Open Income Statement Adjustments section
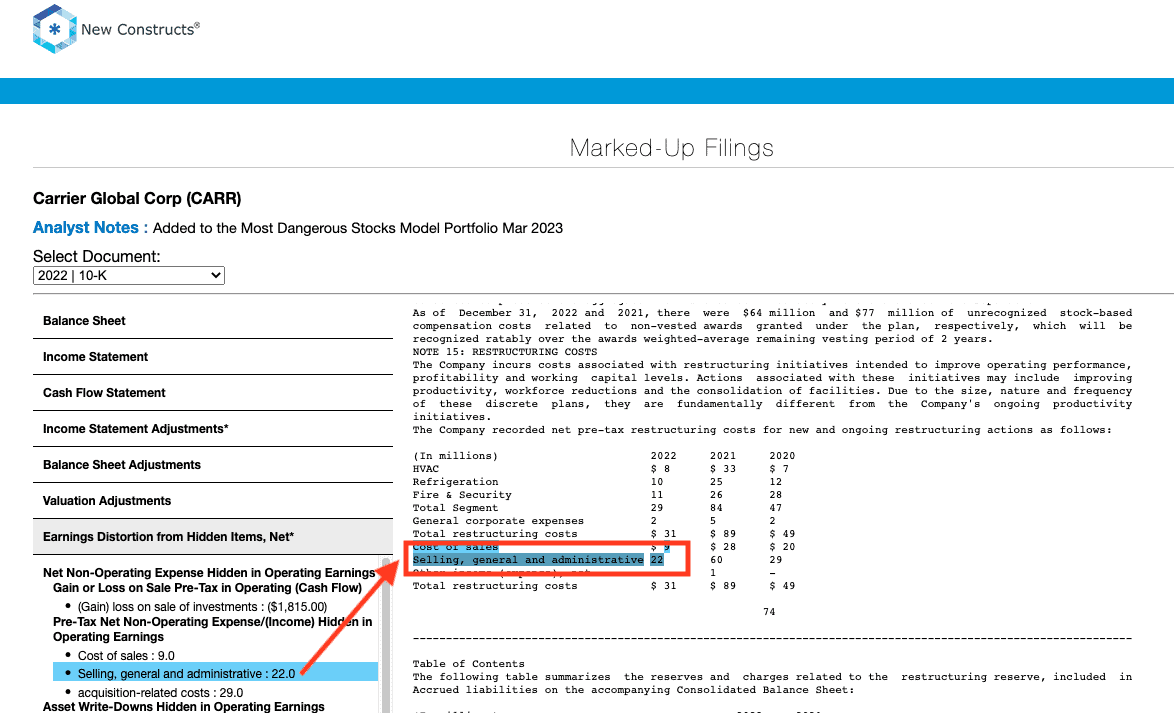 (x=213, y=428)
